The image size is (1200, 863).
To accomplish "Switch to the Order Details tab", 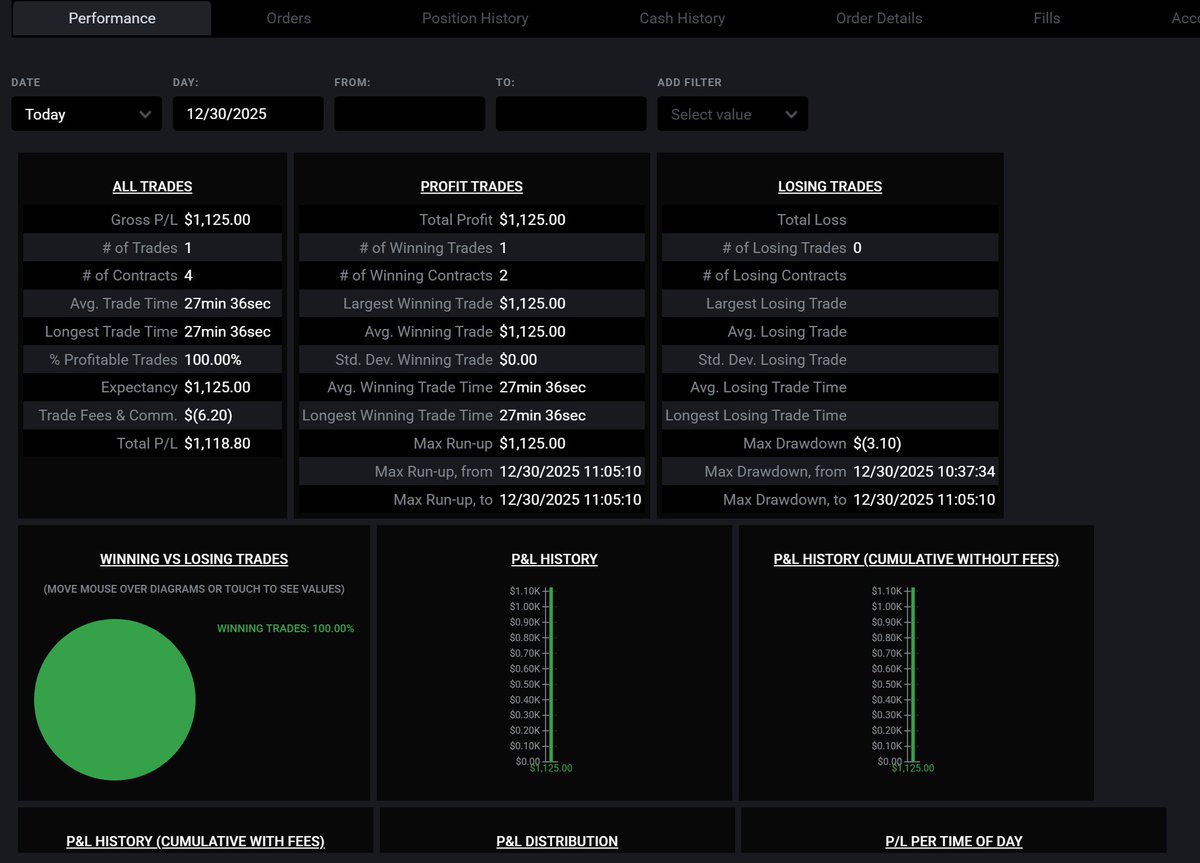I will [878, 18].
